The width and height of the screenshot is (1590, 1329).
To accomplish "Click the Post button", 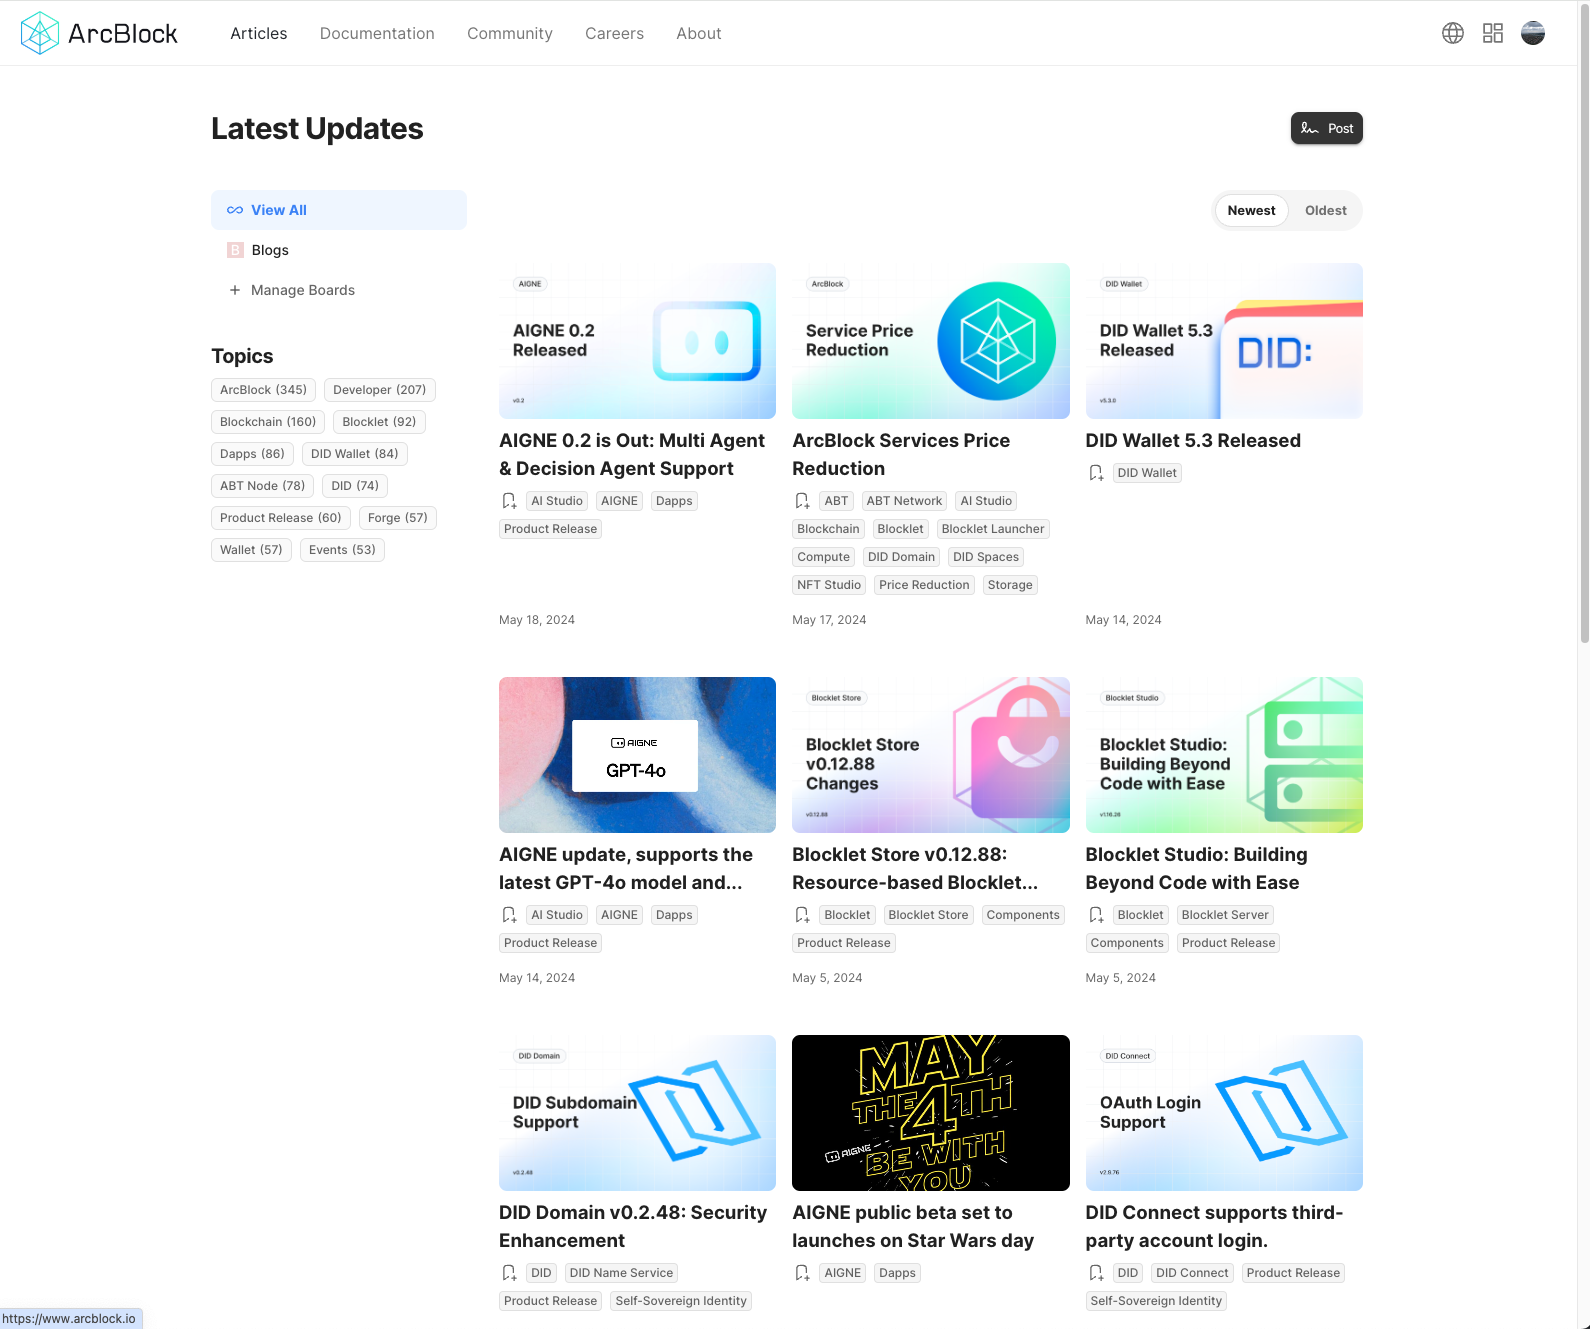I will click(1326, 128).
